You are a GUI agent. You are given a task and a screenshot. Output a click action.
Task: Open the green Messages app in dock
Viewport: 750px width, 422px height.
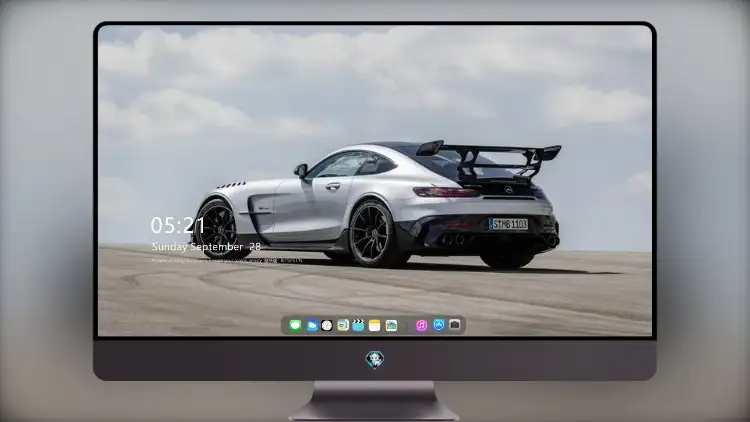[x=295, y=326]
